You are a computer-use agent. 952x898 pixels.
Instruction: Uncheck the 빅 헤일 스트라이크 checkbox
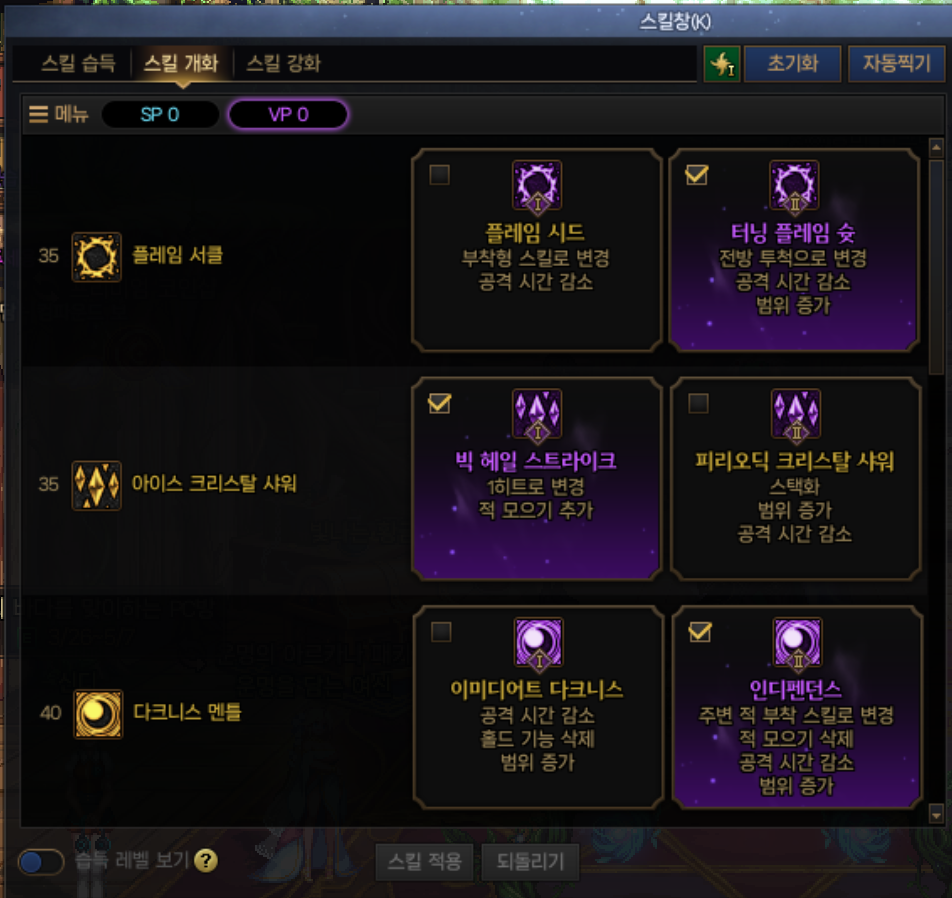coord(440,403)
